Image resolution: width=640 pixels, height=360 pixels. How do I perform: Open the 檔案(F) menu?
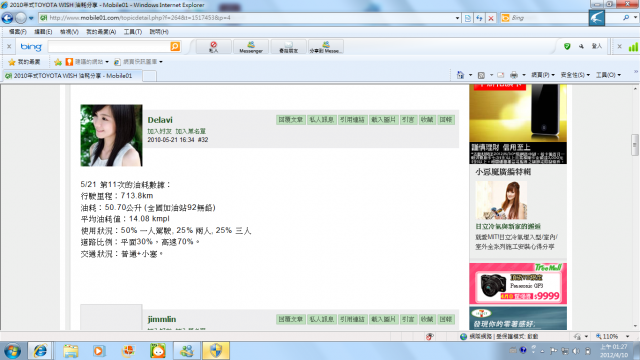18,32
